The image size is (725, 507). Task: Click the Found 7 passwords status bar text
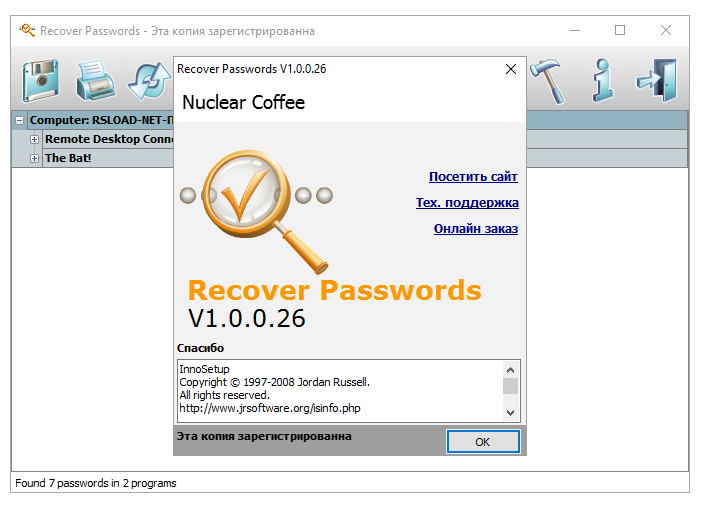point(96,483)
